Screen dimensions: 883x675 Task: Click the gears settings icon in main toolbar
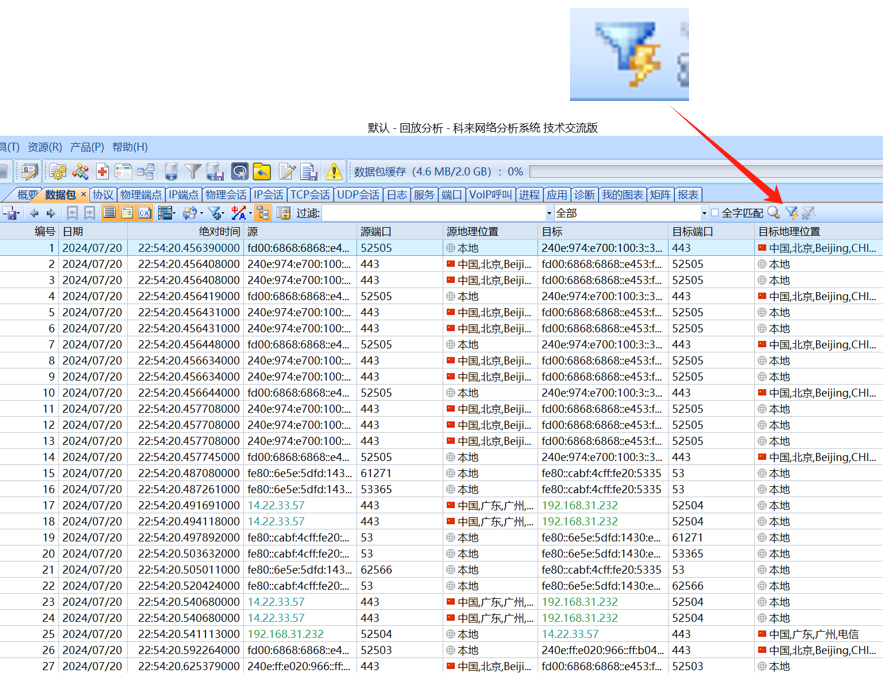pos(57,172)
